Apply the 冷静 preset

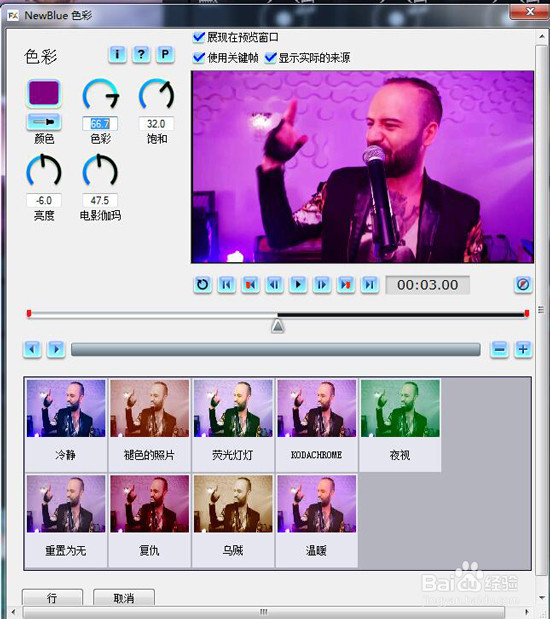tap(66, 425)
